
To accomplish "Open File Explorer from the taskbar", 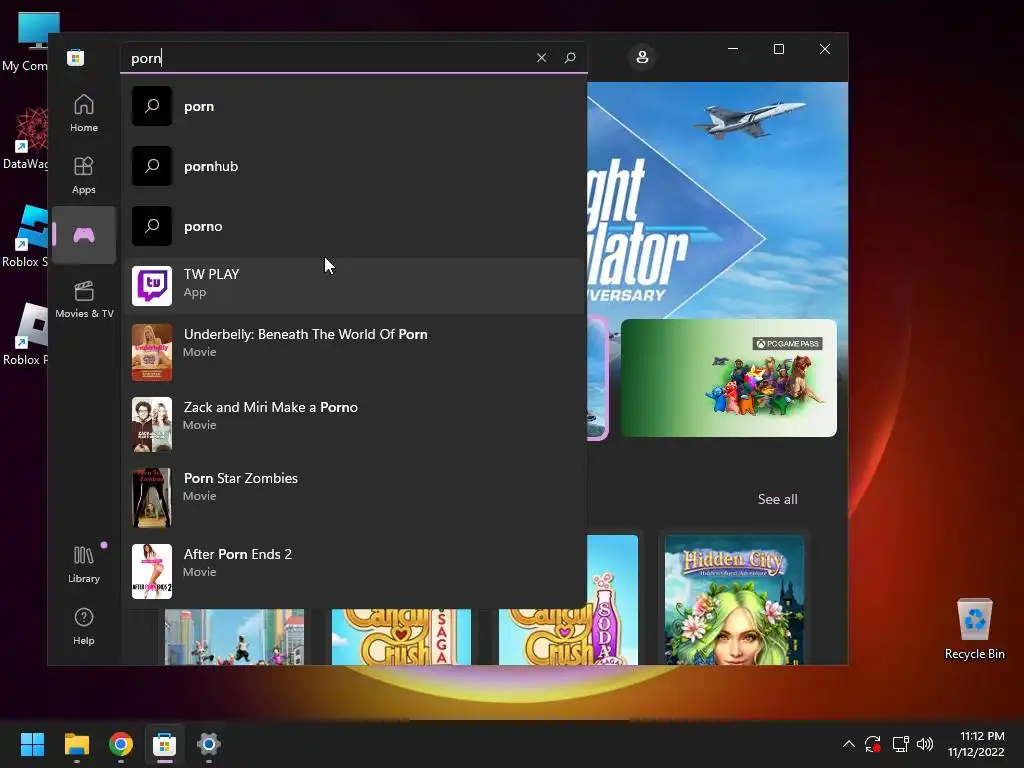I will point(76,744).
